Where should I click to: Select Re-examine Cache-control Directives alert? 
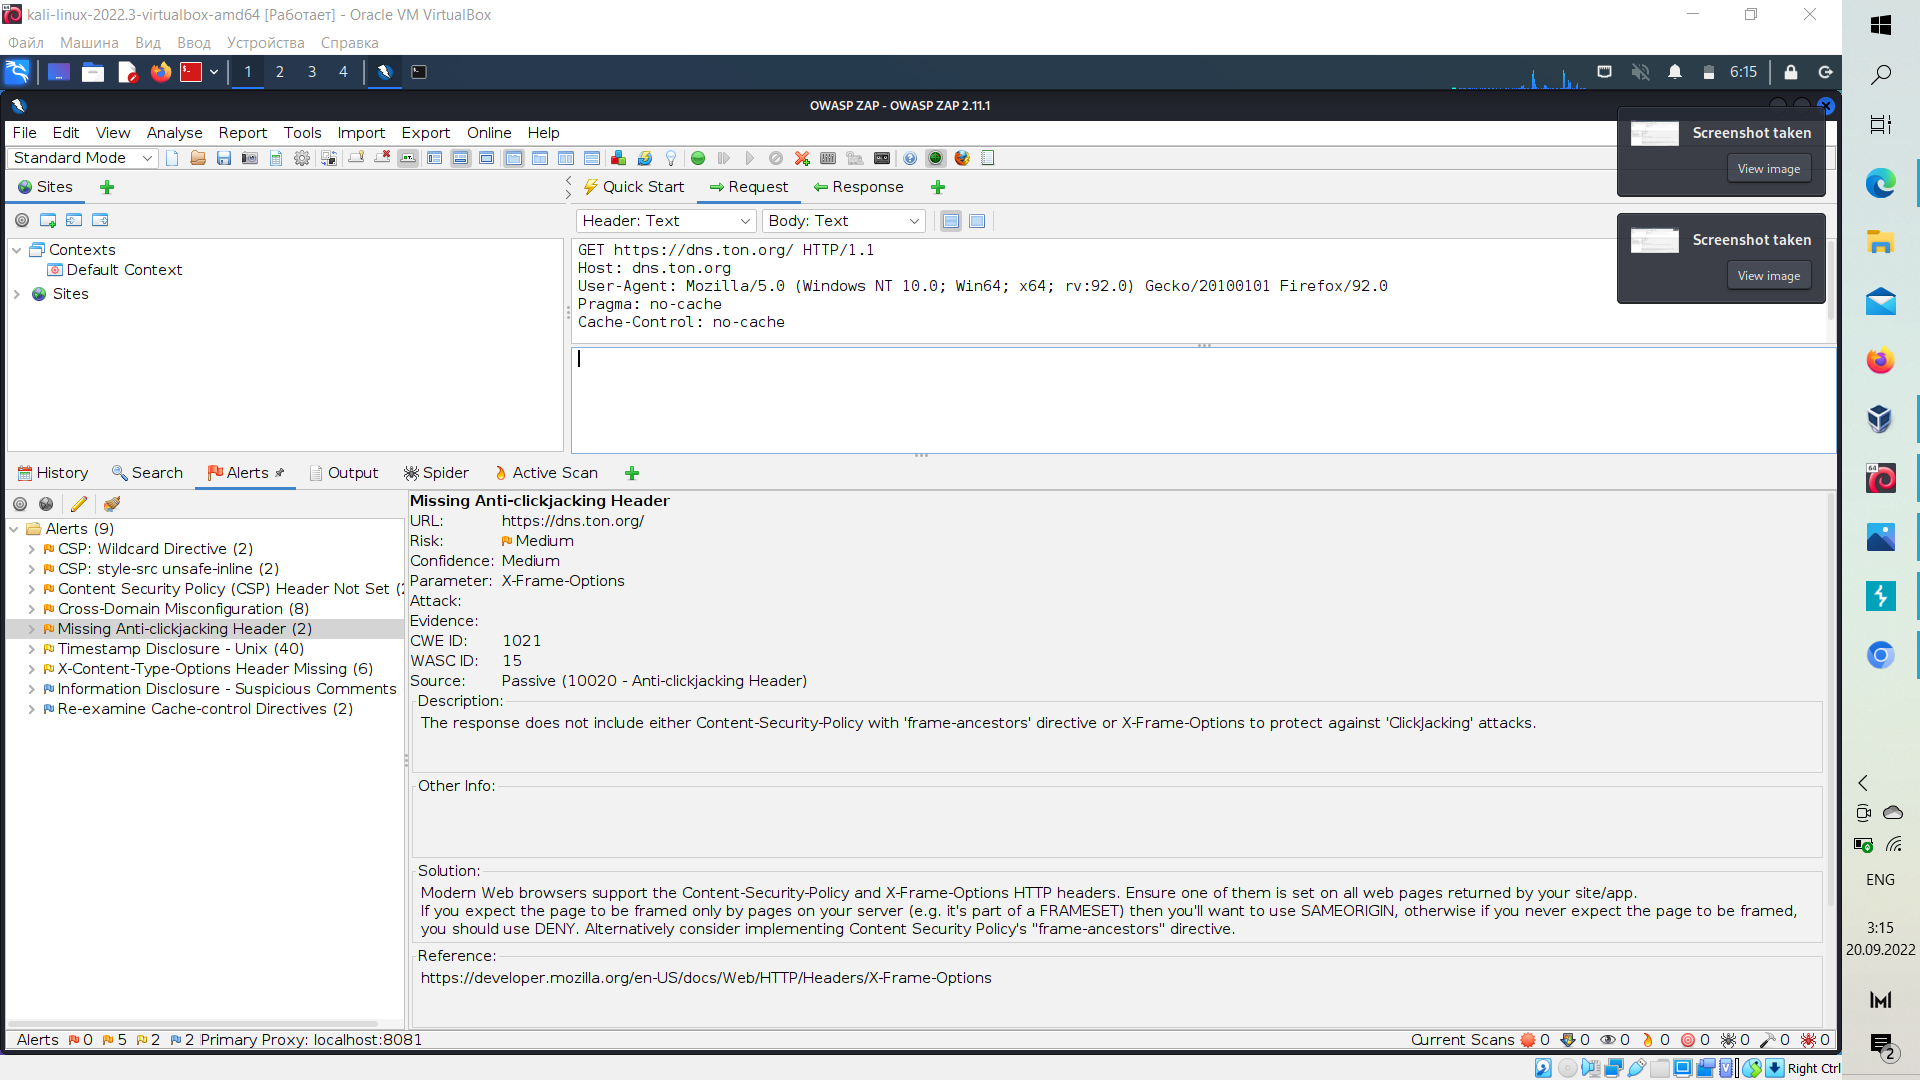pos(205,709)
